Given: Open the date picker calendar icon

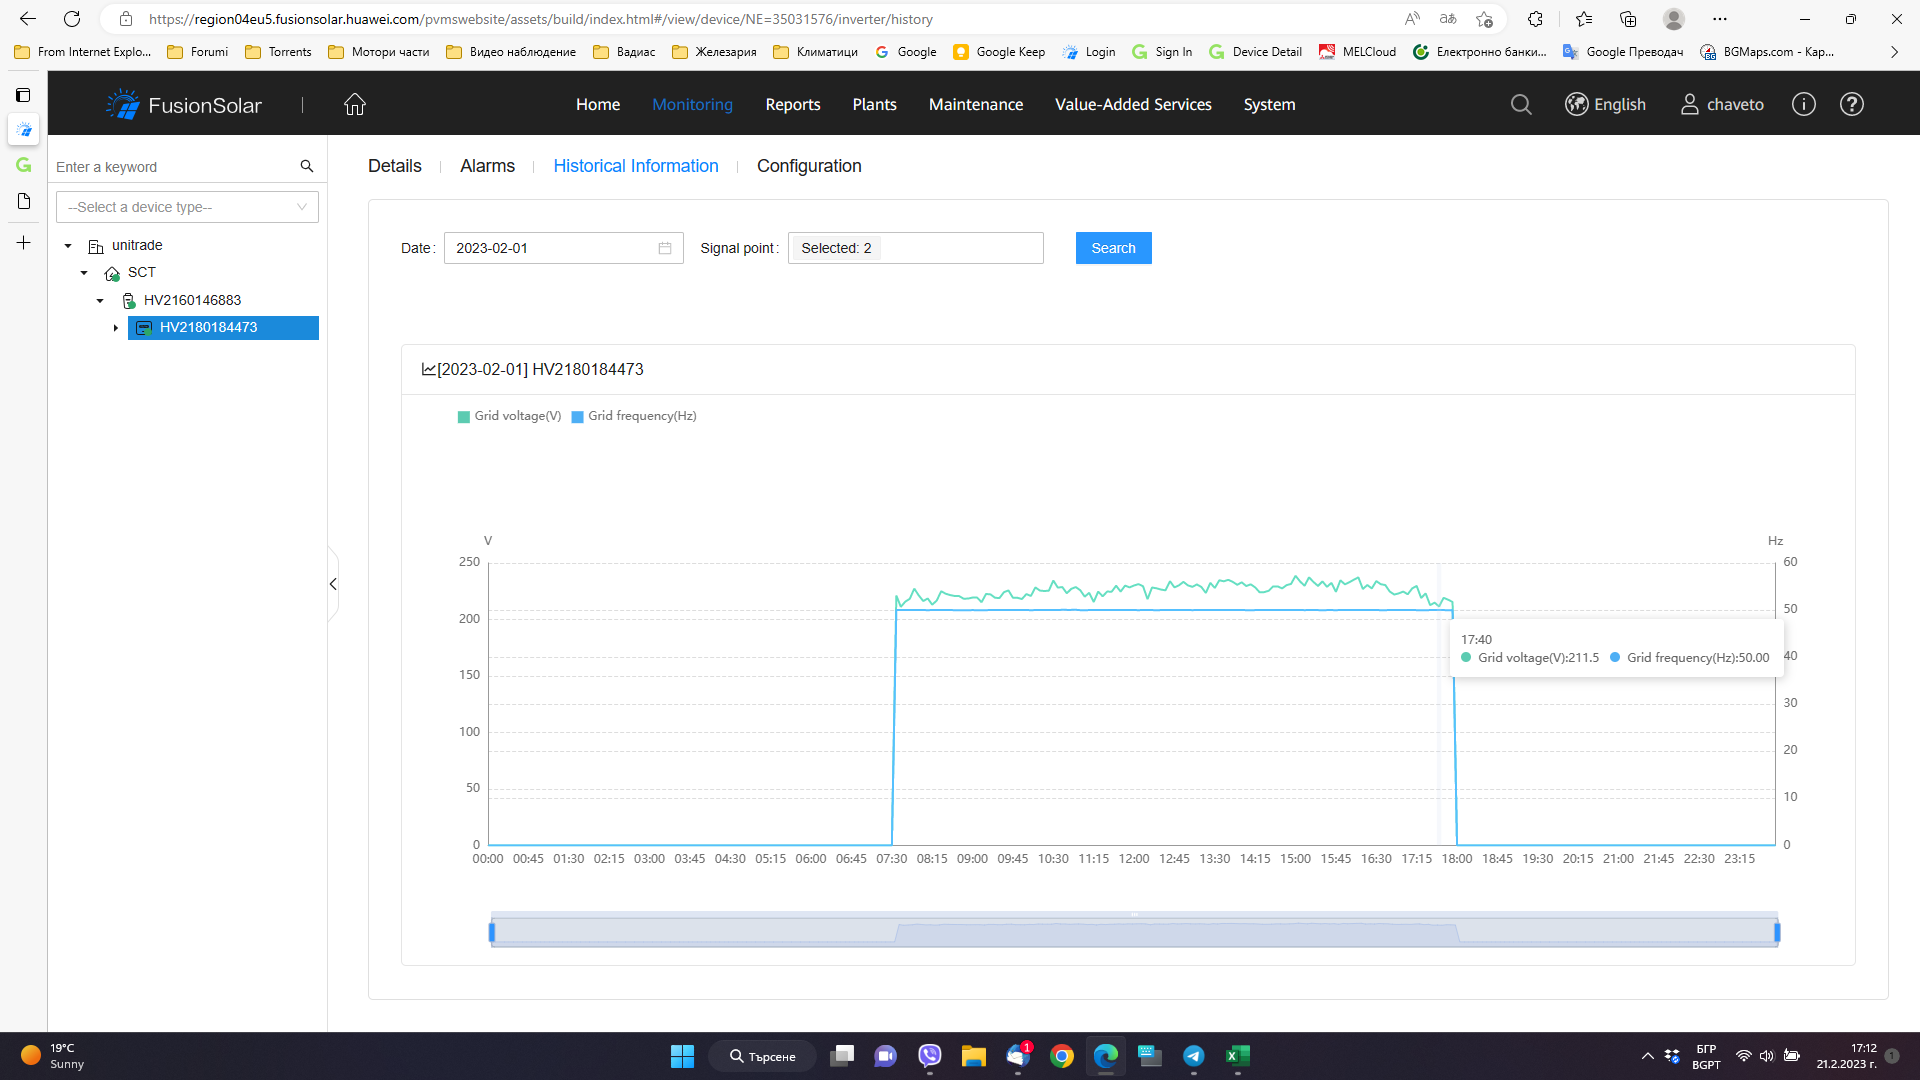Looking at the screenshot, I should click(665, 249).
